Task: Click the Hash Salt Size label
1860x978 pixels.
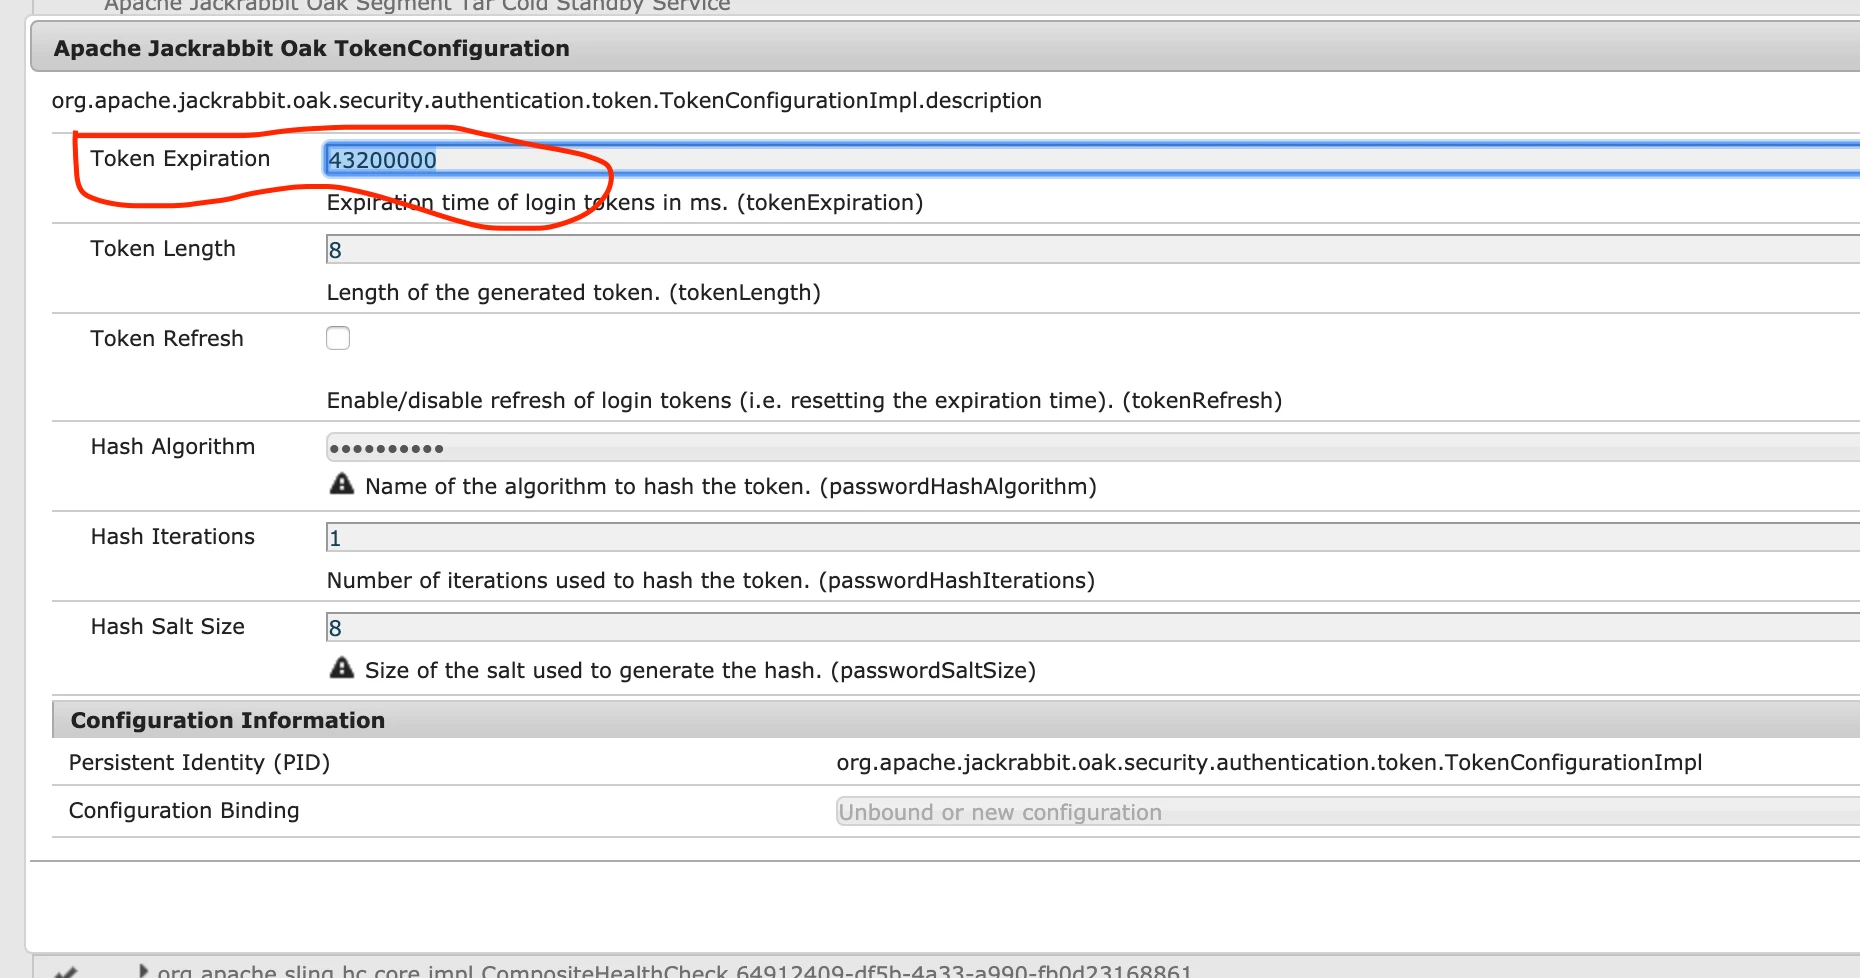Action: point(168,626)
